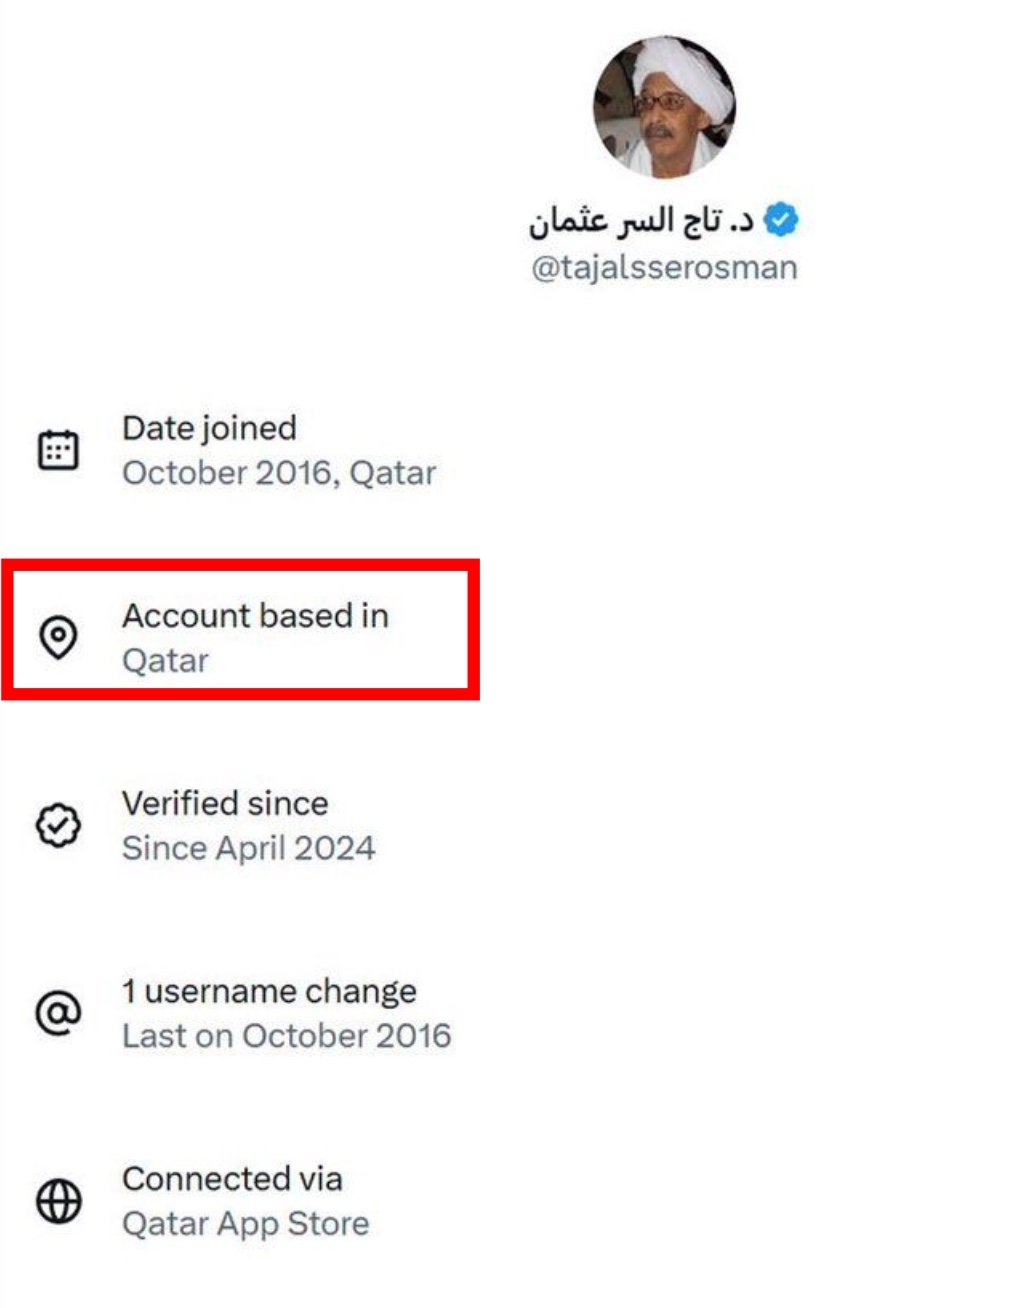Click the profile avatar photo
This screenshot has width=1028, height=1308.
coord(664,107)
